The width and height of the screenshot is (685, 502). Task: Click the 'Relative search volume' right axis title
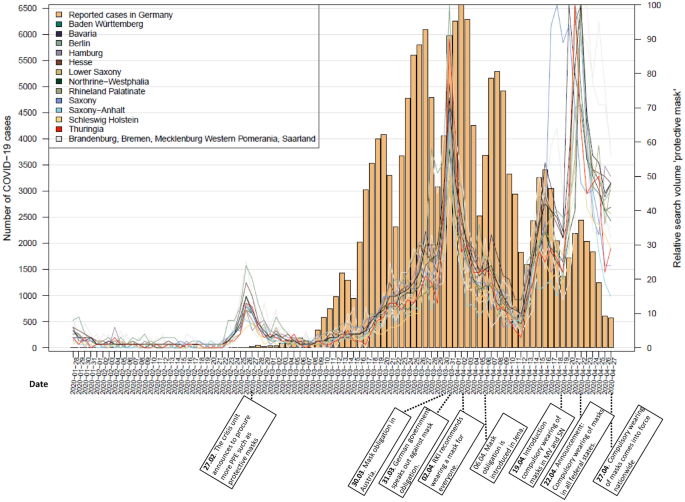tap(677, 178)
